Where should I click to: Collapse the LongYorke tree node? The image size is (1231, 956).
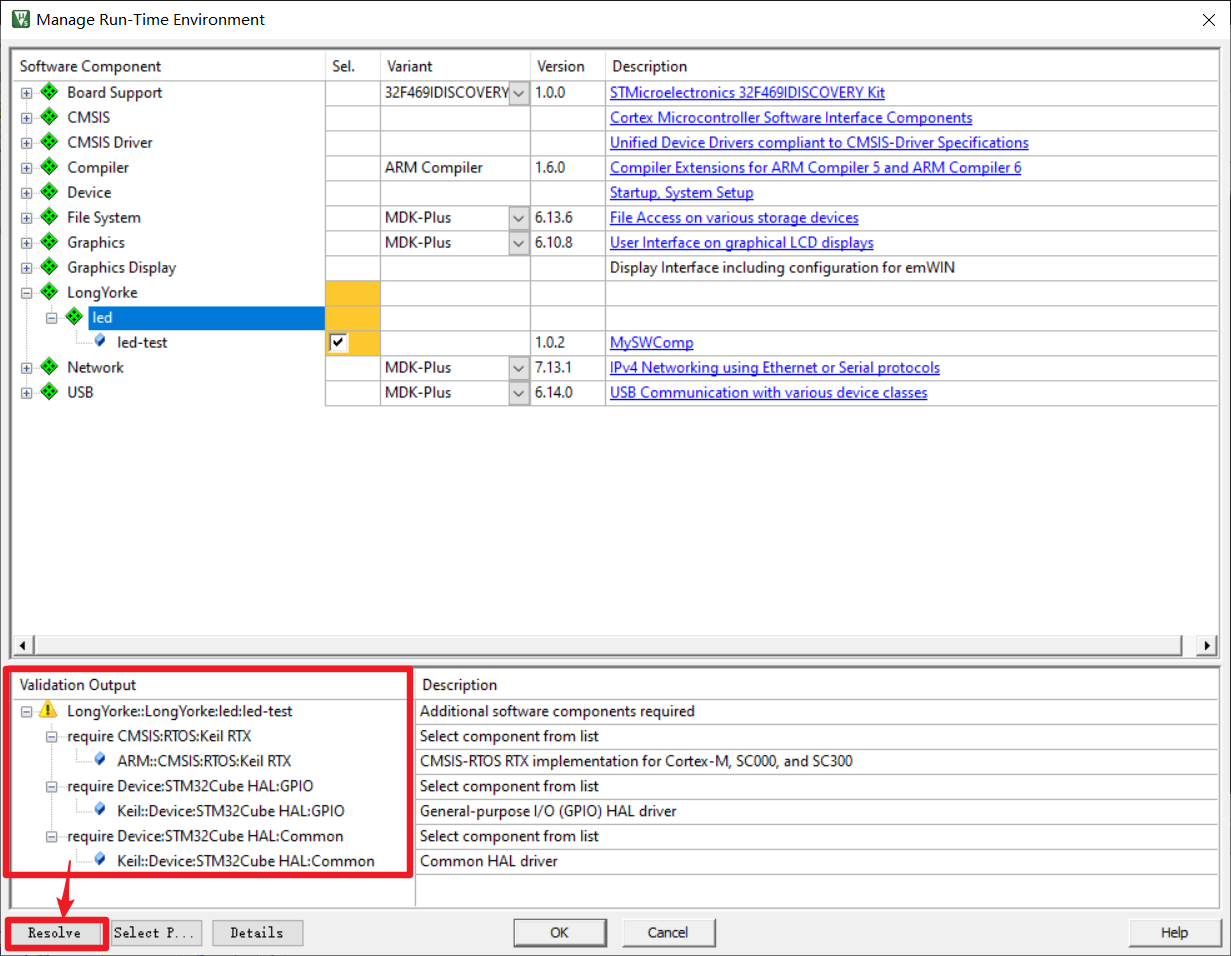(27, 293)
